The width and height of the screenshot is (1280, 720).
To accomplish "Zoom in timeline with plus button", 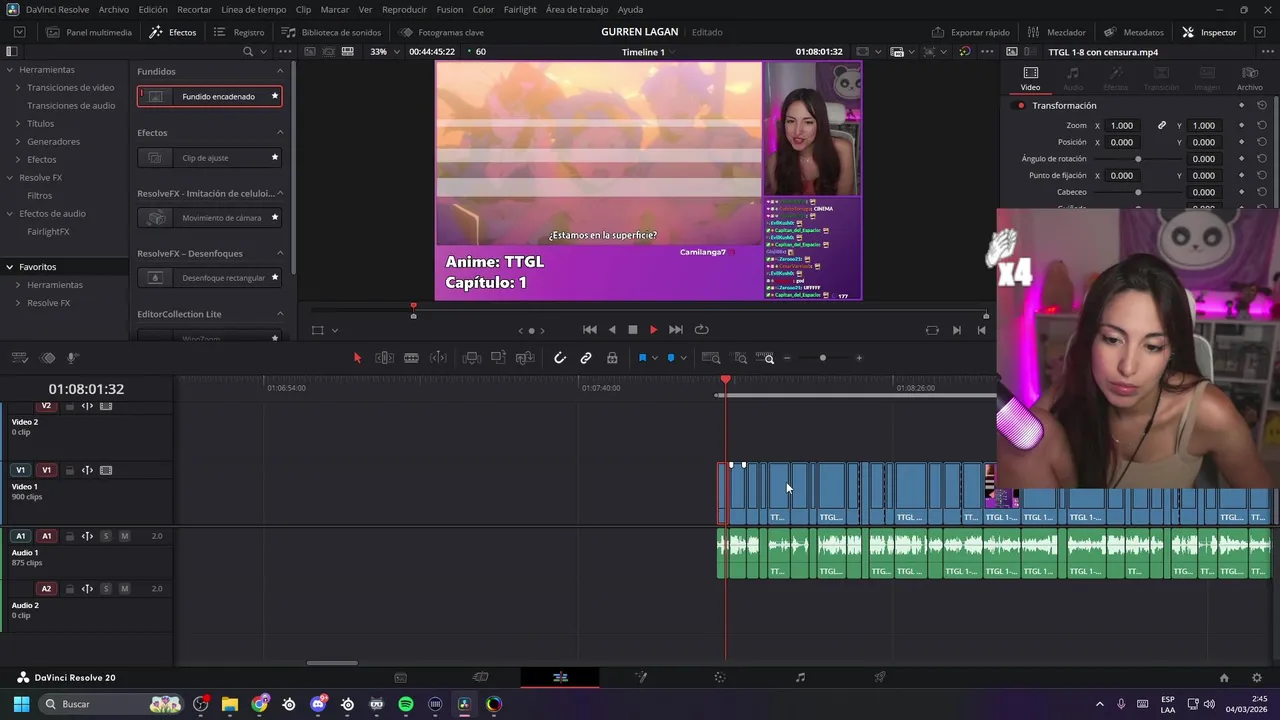I will (858, 358).
